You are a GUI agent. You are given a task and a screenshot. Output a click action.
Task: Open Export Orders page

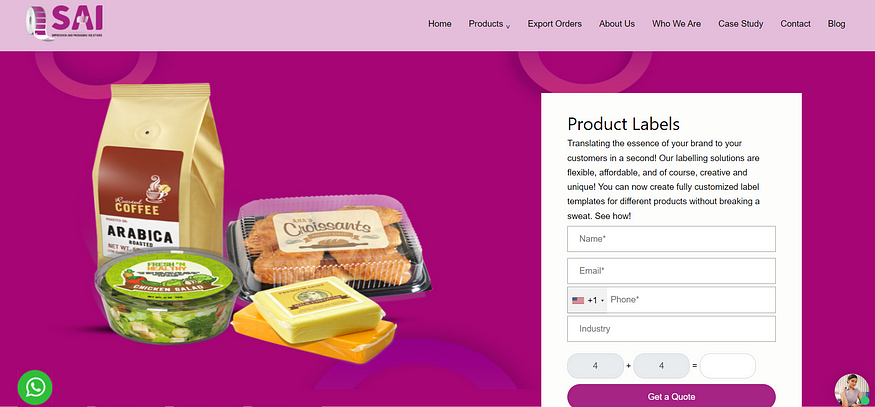(x=555, y=24)
